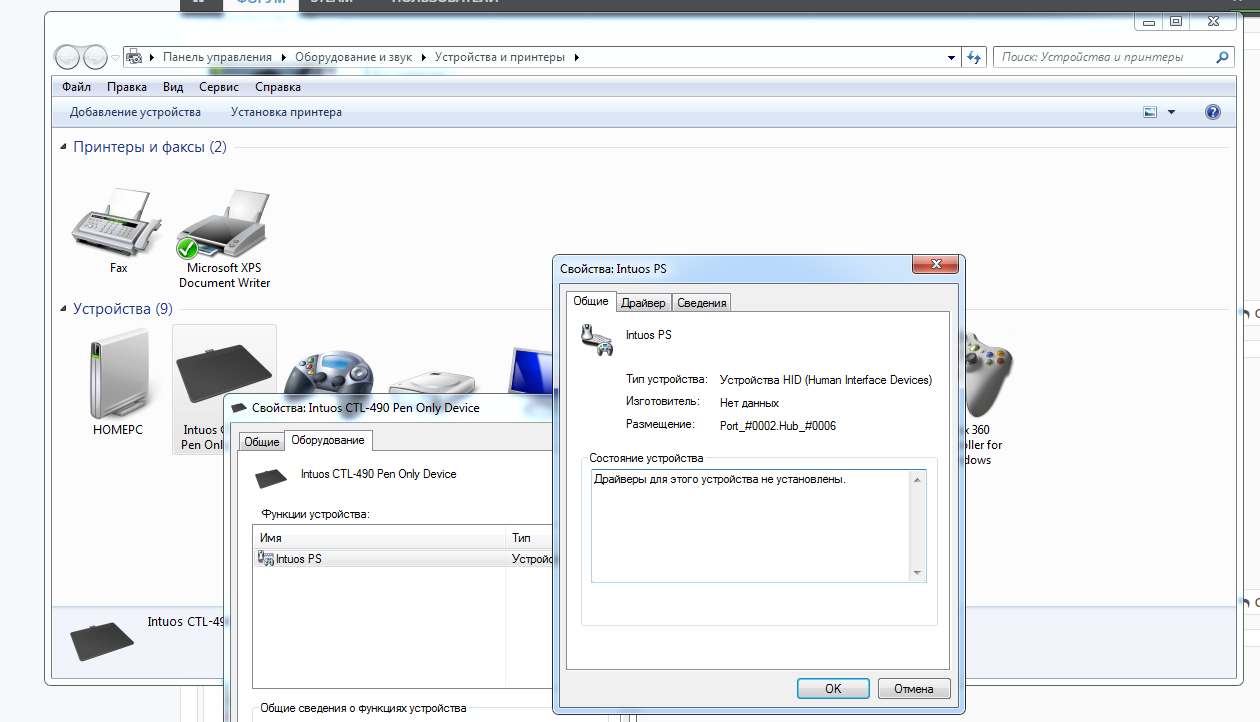Viewport: 1260px width, 722px height.
Task: Click the status box scroll down arrow
Action: 917,573
